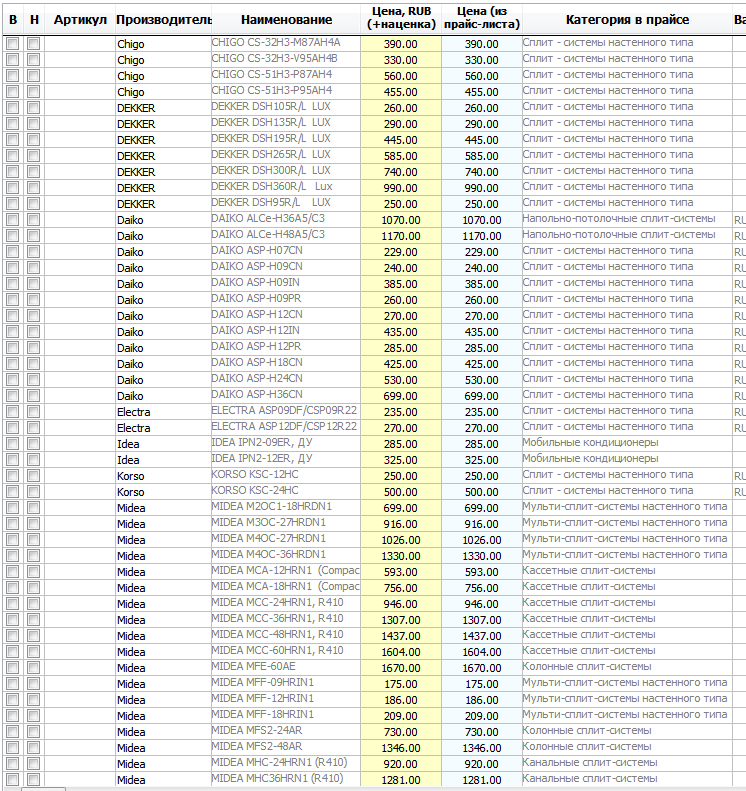Viewport: 746px width, 791px height.
Task: Select the markup price 1026.00 cell
Action: coord(401,540)
